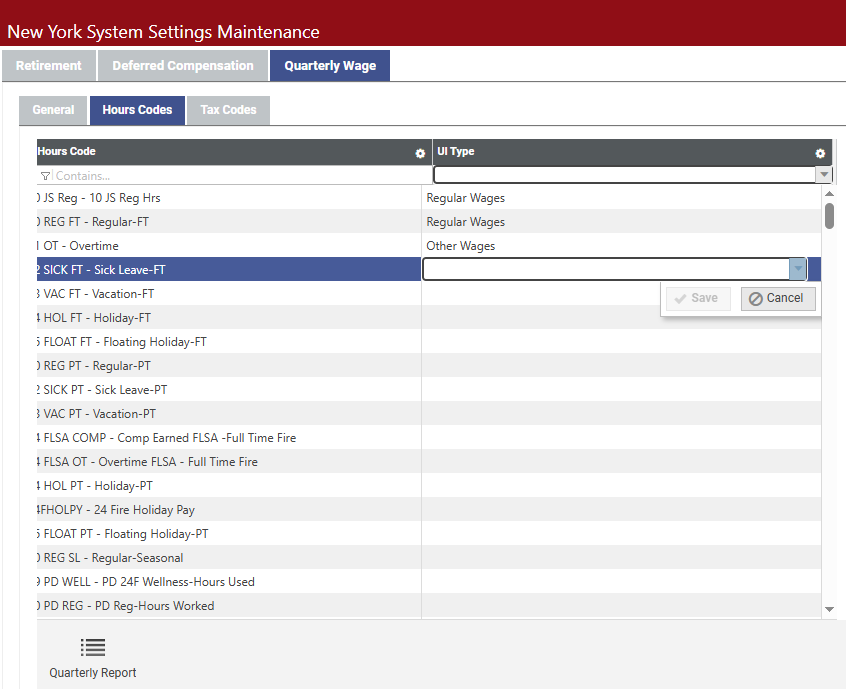Open the Tax Codes sub-tab
Screen dimensions: 846x689
[228, 110]
